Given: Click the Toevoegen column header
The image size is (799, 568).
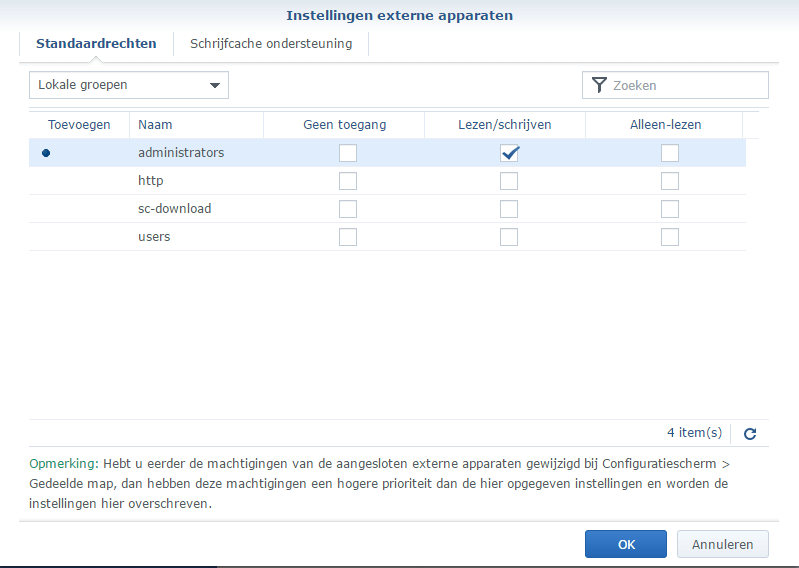Looking at the screenshot, I should click(x=79, y=125).
